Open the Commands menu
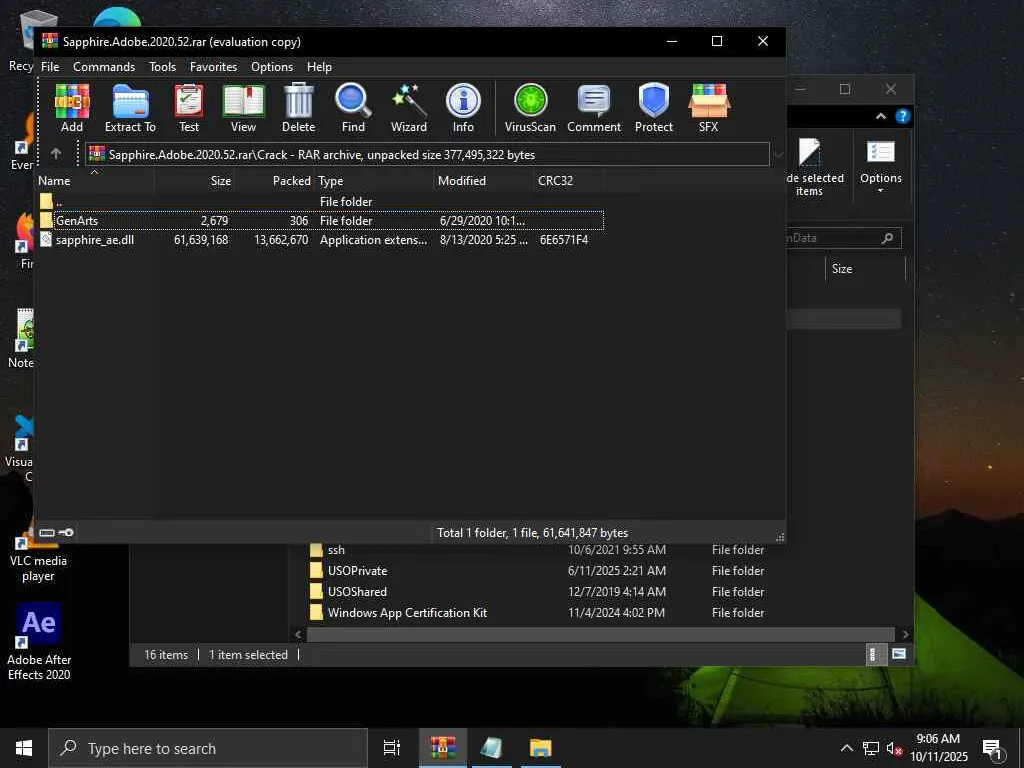This screenshot has width=1024, height=768. [x=104, y=67]
